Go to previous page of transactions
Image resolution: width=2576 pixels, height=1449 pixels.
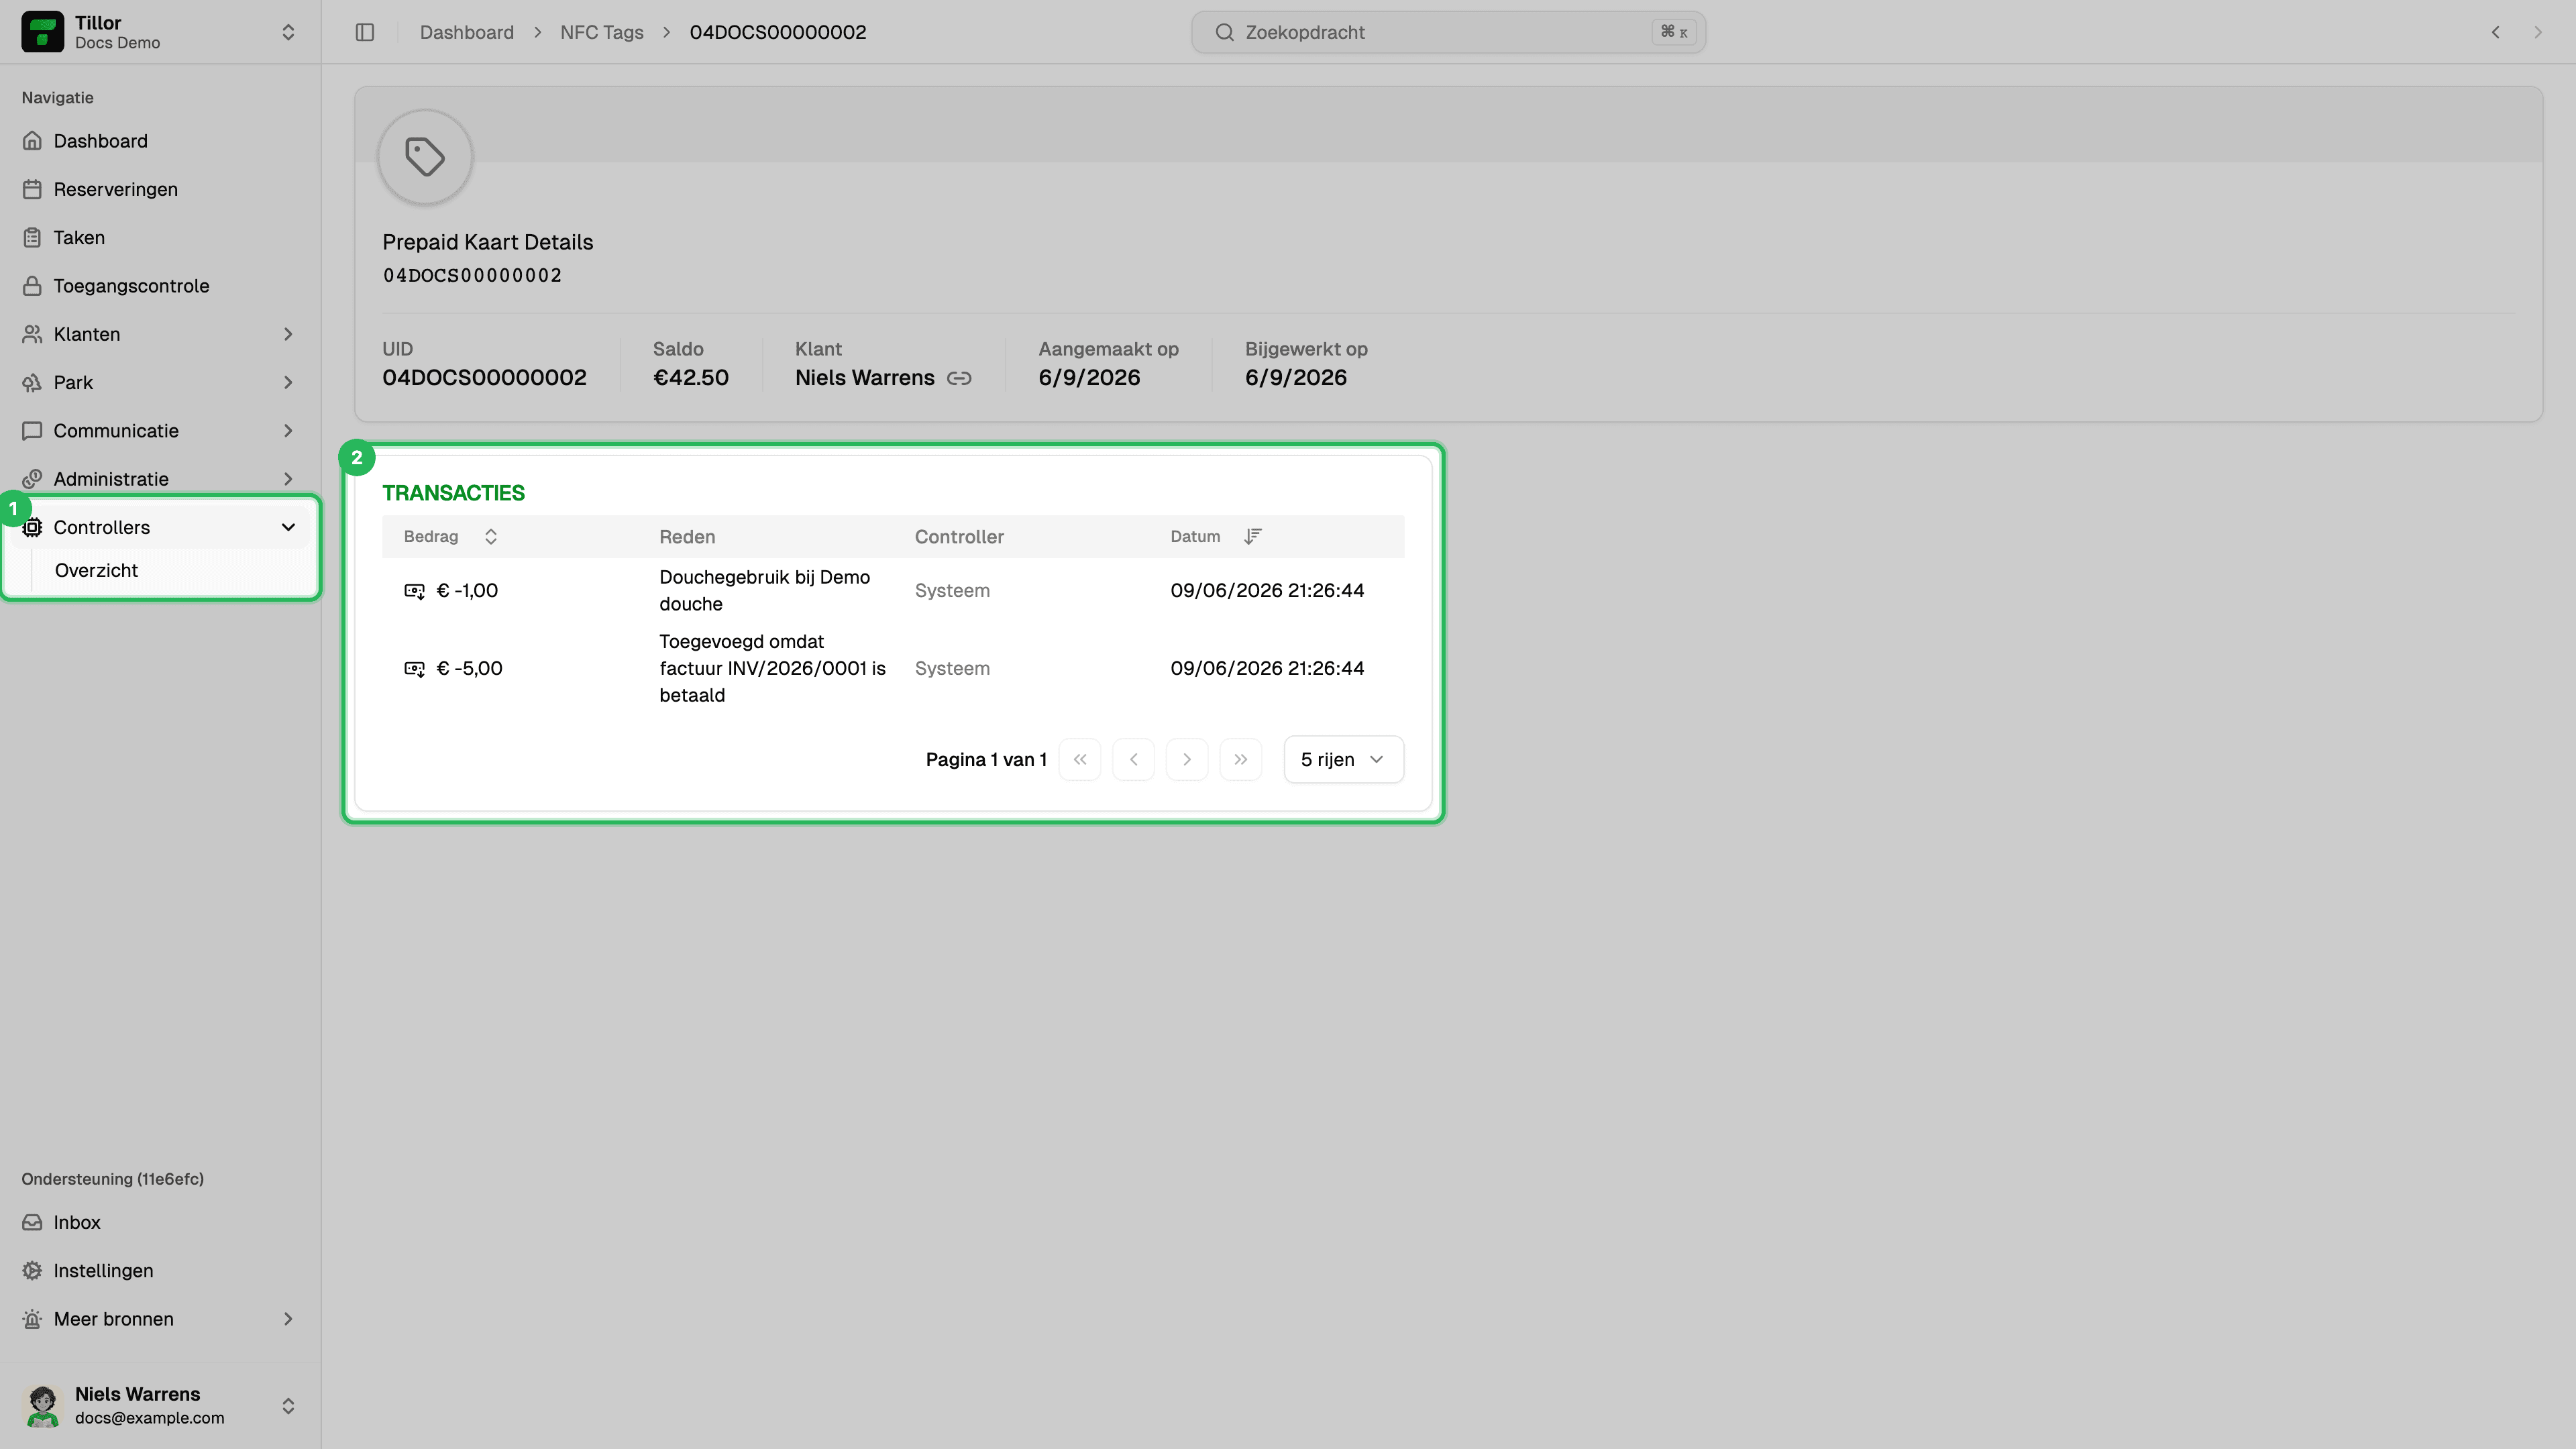click(x=1133, y=760)
